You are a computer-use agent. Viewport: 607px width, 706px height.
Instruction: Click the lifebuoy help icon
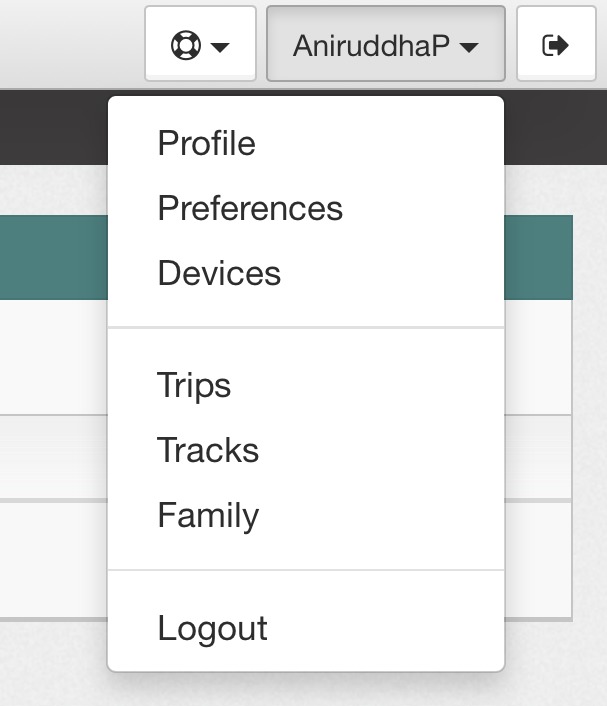186,46
